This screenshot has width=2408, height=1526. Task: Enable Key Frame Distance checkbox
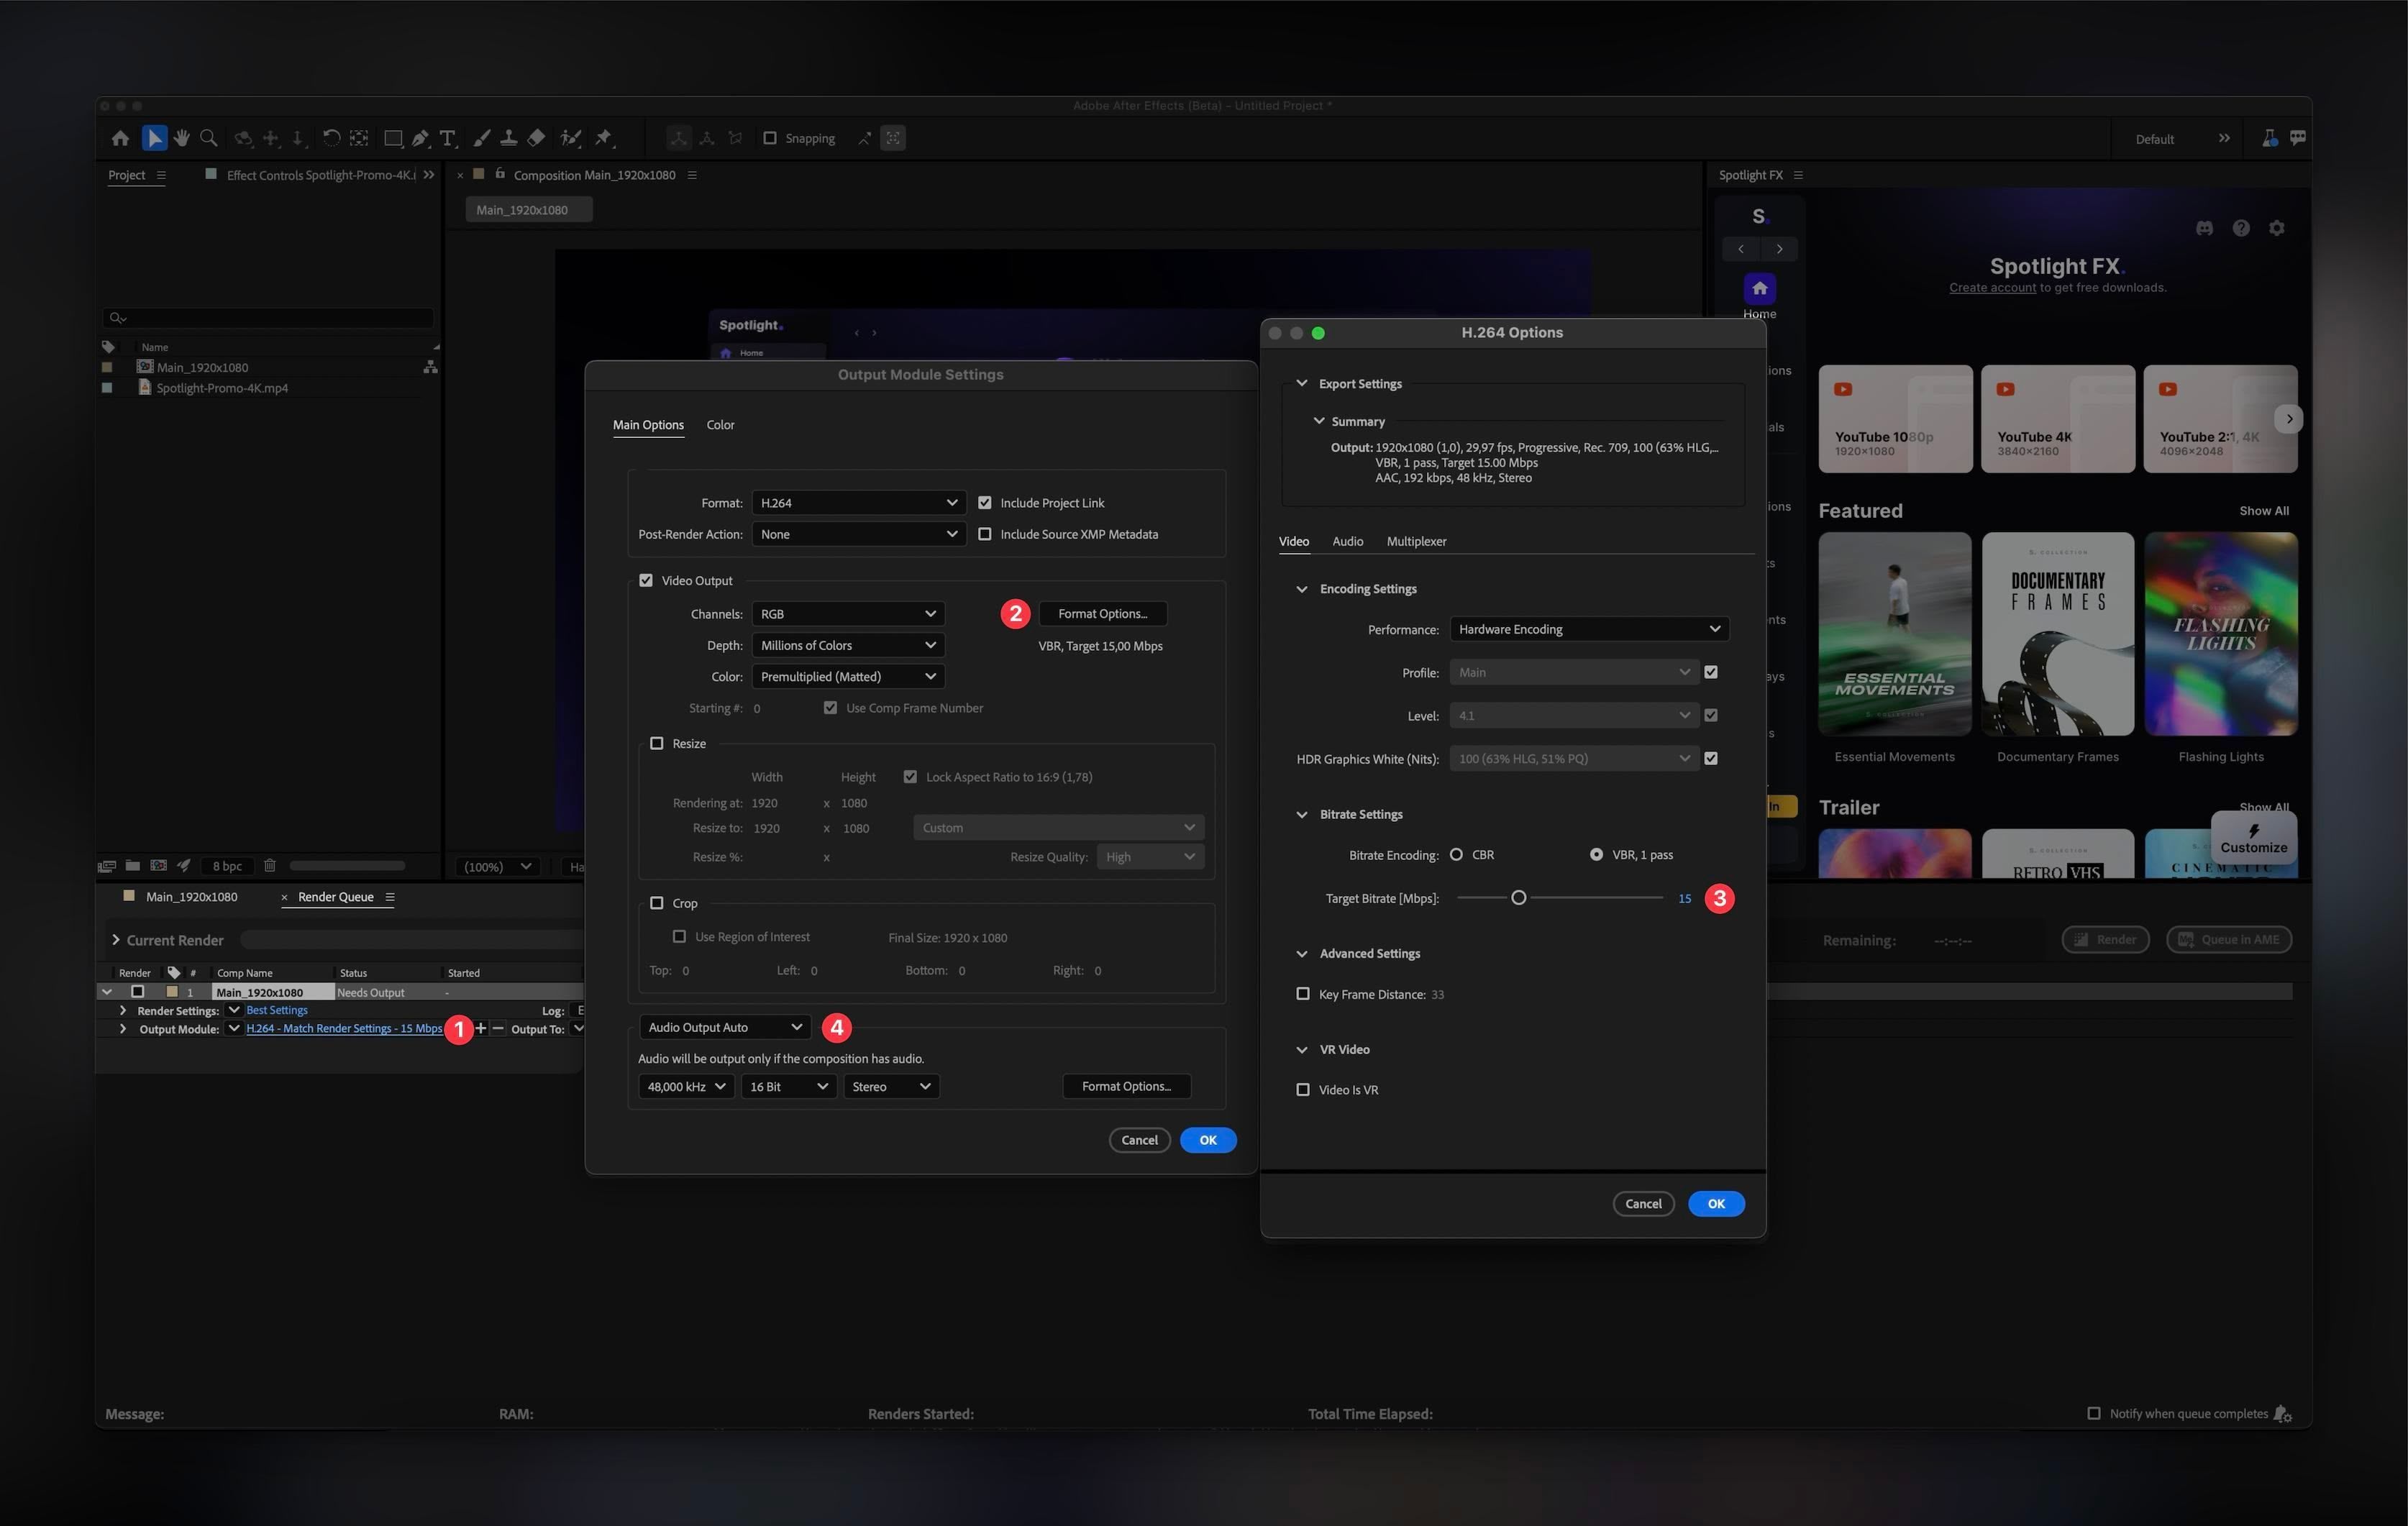click(1302, 994)
